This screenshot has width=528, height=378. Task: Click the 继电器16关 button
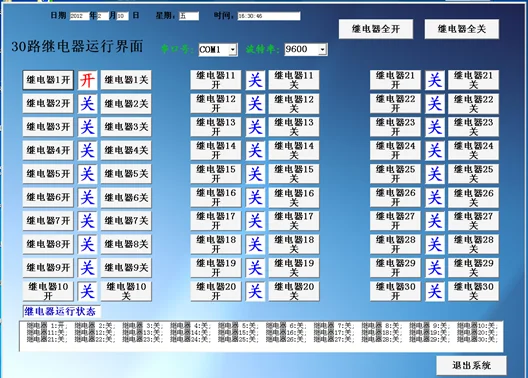point(294,197)
